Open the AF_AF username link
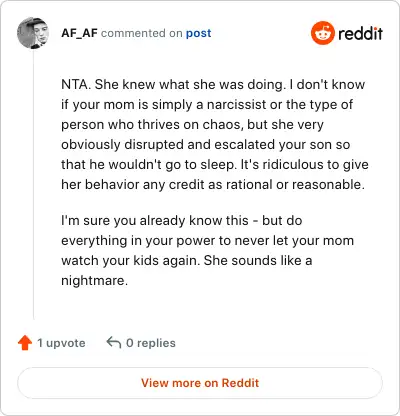 (x=79, y=33)
